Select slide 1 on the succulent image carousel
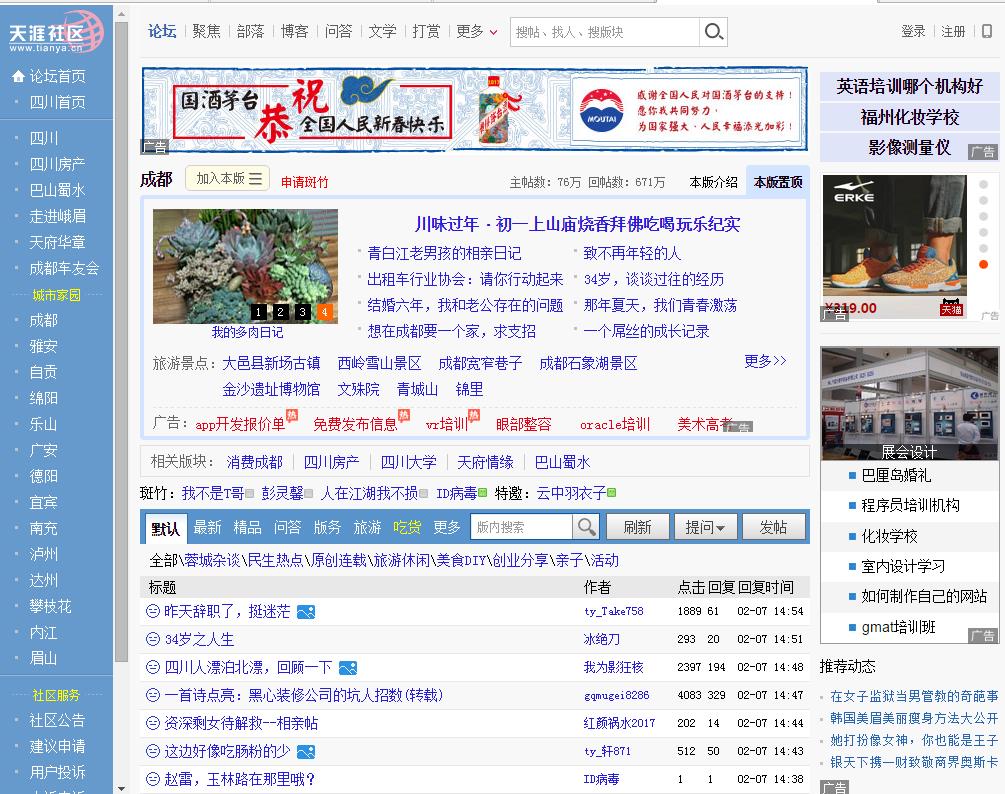Screen dimensions: 1005x794 [258, 312]
